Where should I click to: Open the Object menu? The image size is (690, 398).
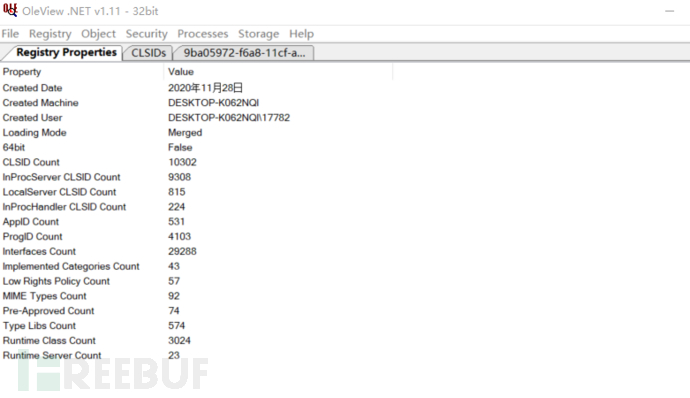pyautogui.click(x=98, y=34)
